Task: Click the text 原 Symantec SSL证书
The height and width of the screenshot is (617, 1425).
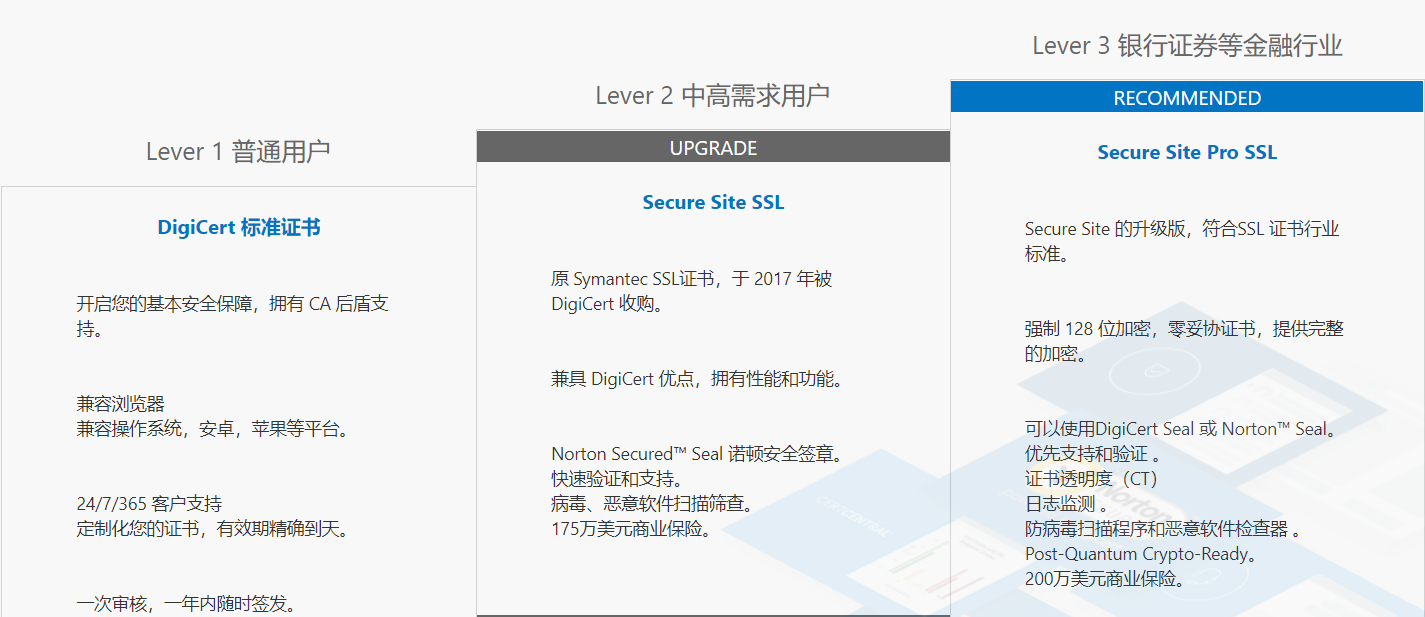Action: (633, 279)
